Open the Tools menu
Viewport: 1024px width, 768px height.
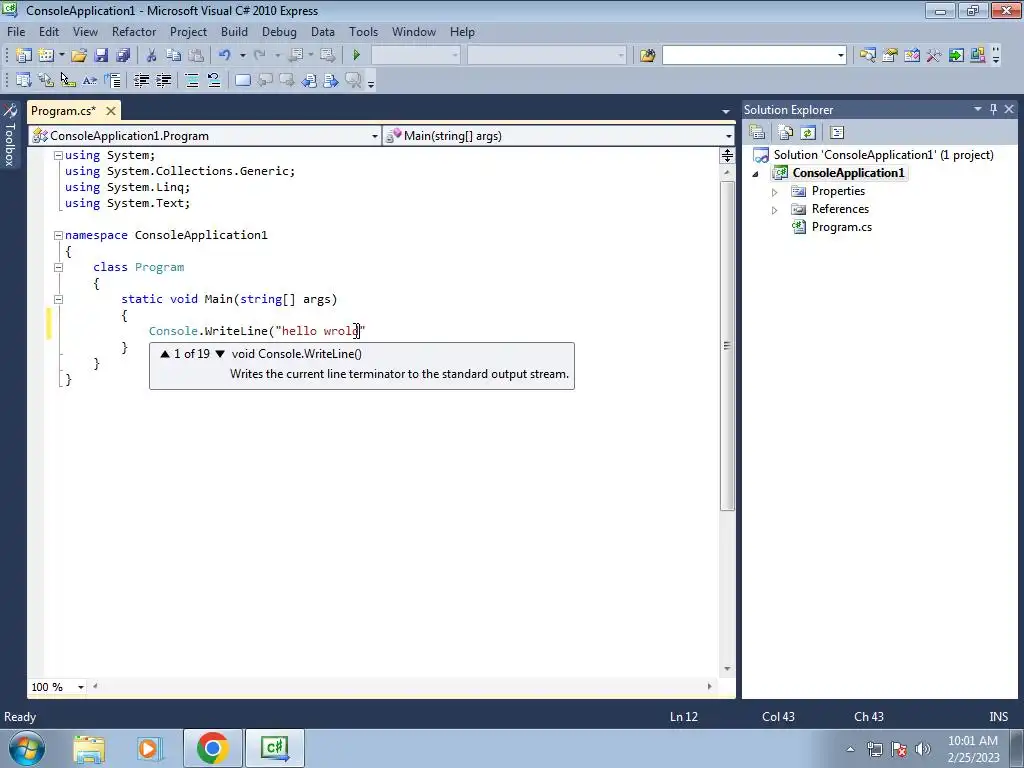click(363, 31)
